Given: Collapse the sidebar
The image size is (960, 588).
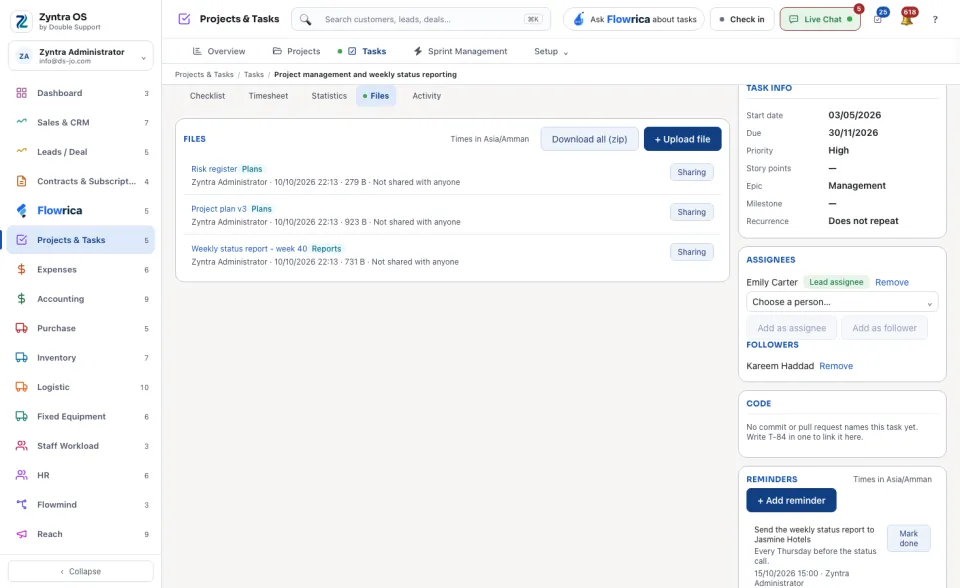Looking at the screenshot, I should 81,571.
